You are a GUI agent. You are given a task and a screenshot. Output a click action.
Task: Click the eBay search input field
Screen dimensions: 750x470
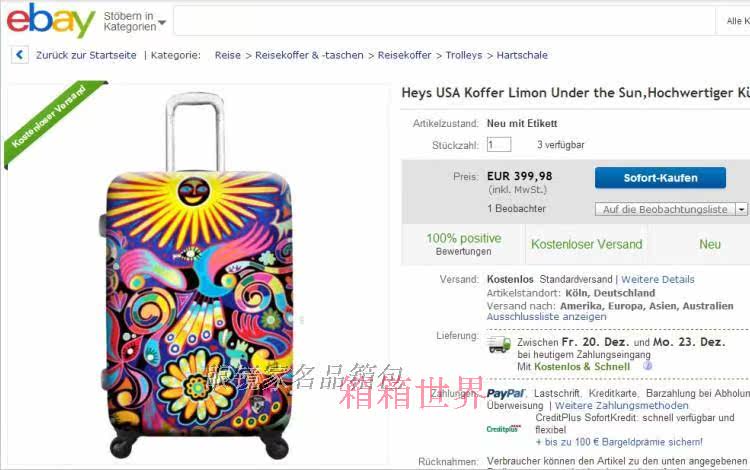point(444,21)
